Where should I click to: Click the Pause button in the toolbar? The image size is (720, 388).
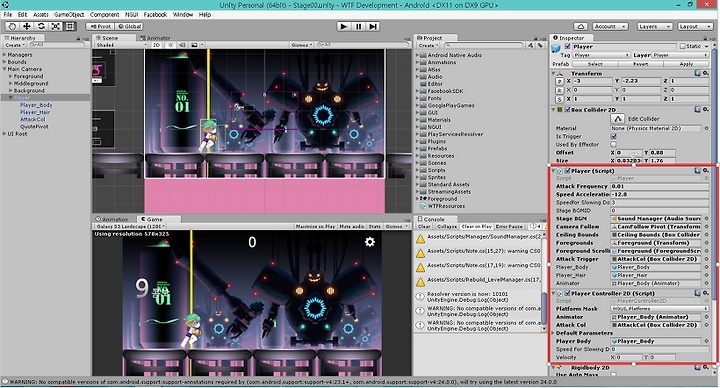pyautogui.click(x=358, y=27)
